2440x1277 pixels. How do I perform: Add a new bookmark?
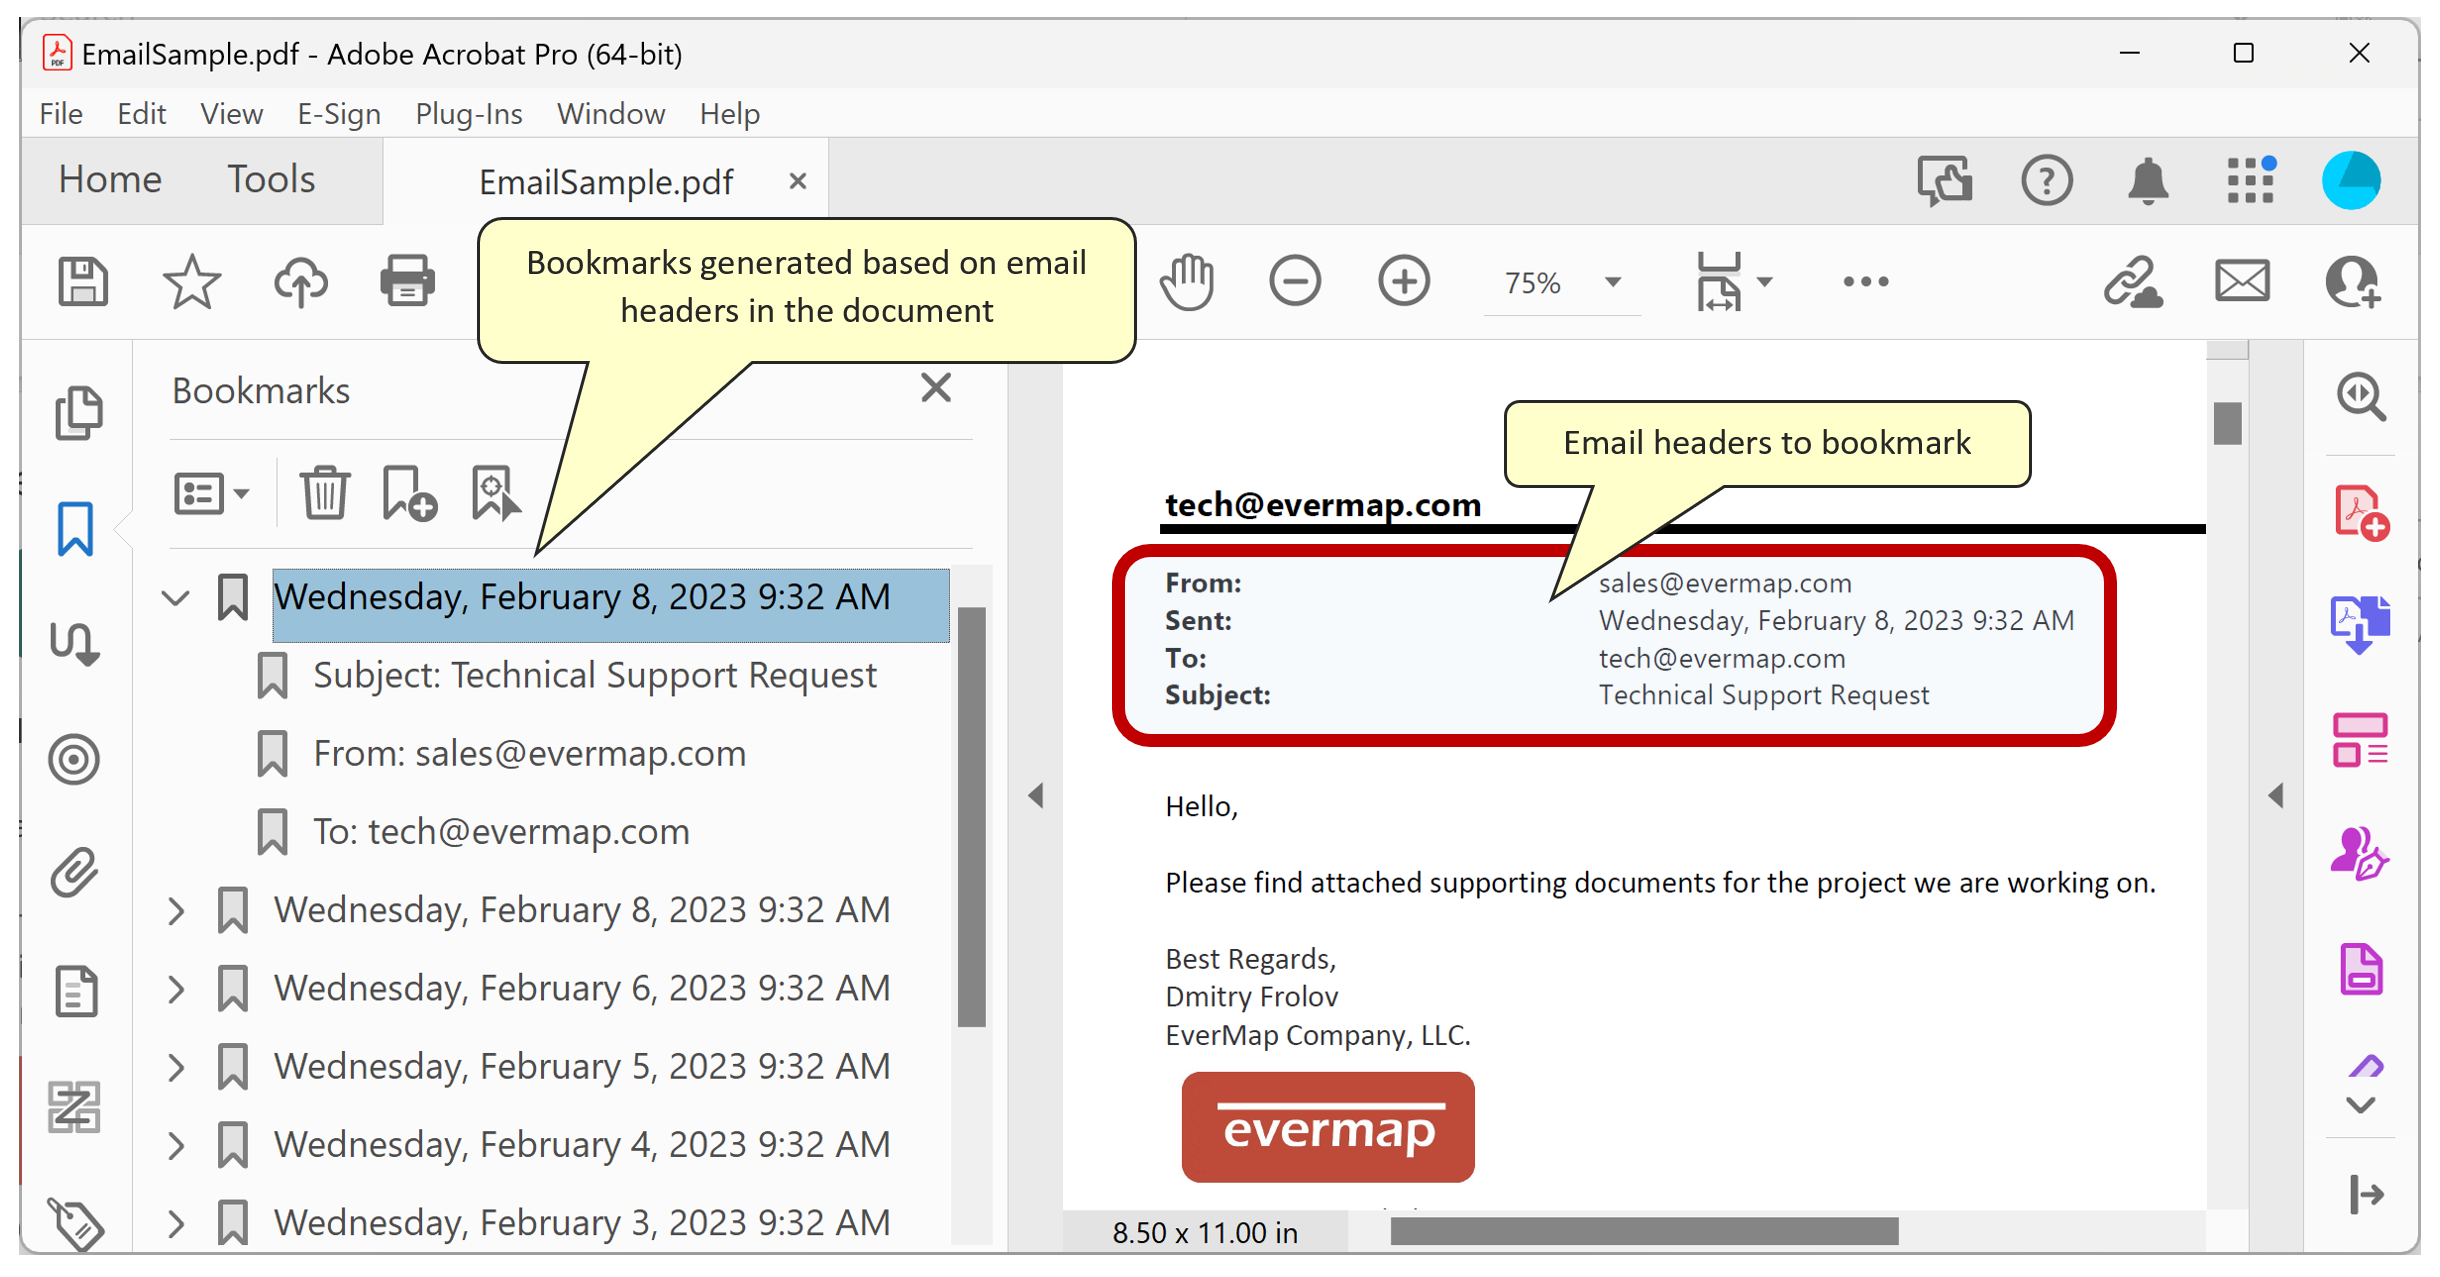(408, 493)
